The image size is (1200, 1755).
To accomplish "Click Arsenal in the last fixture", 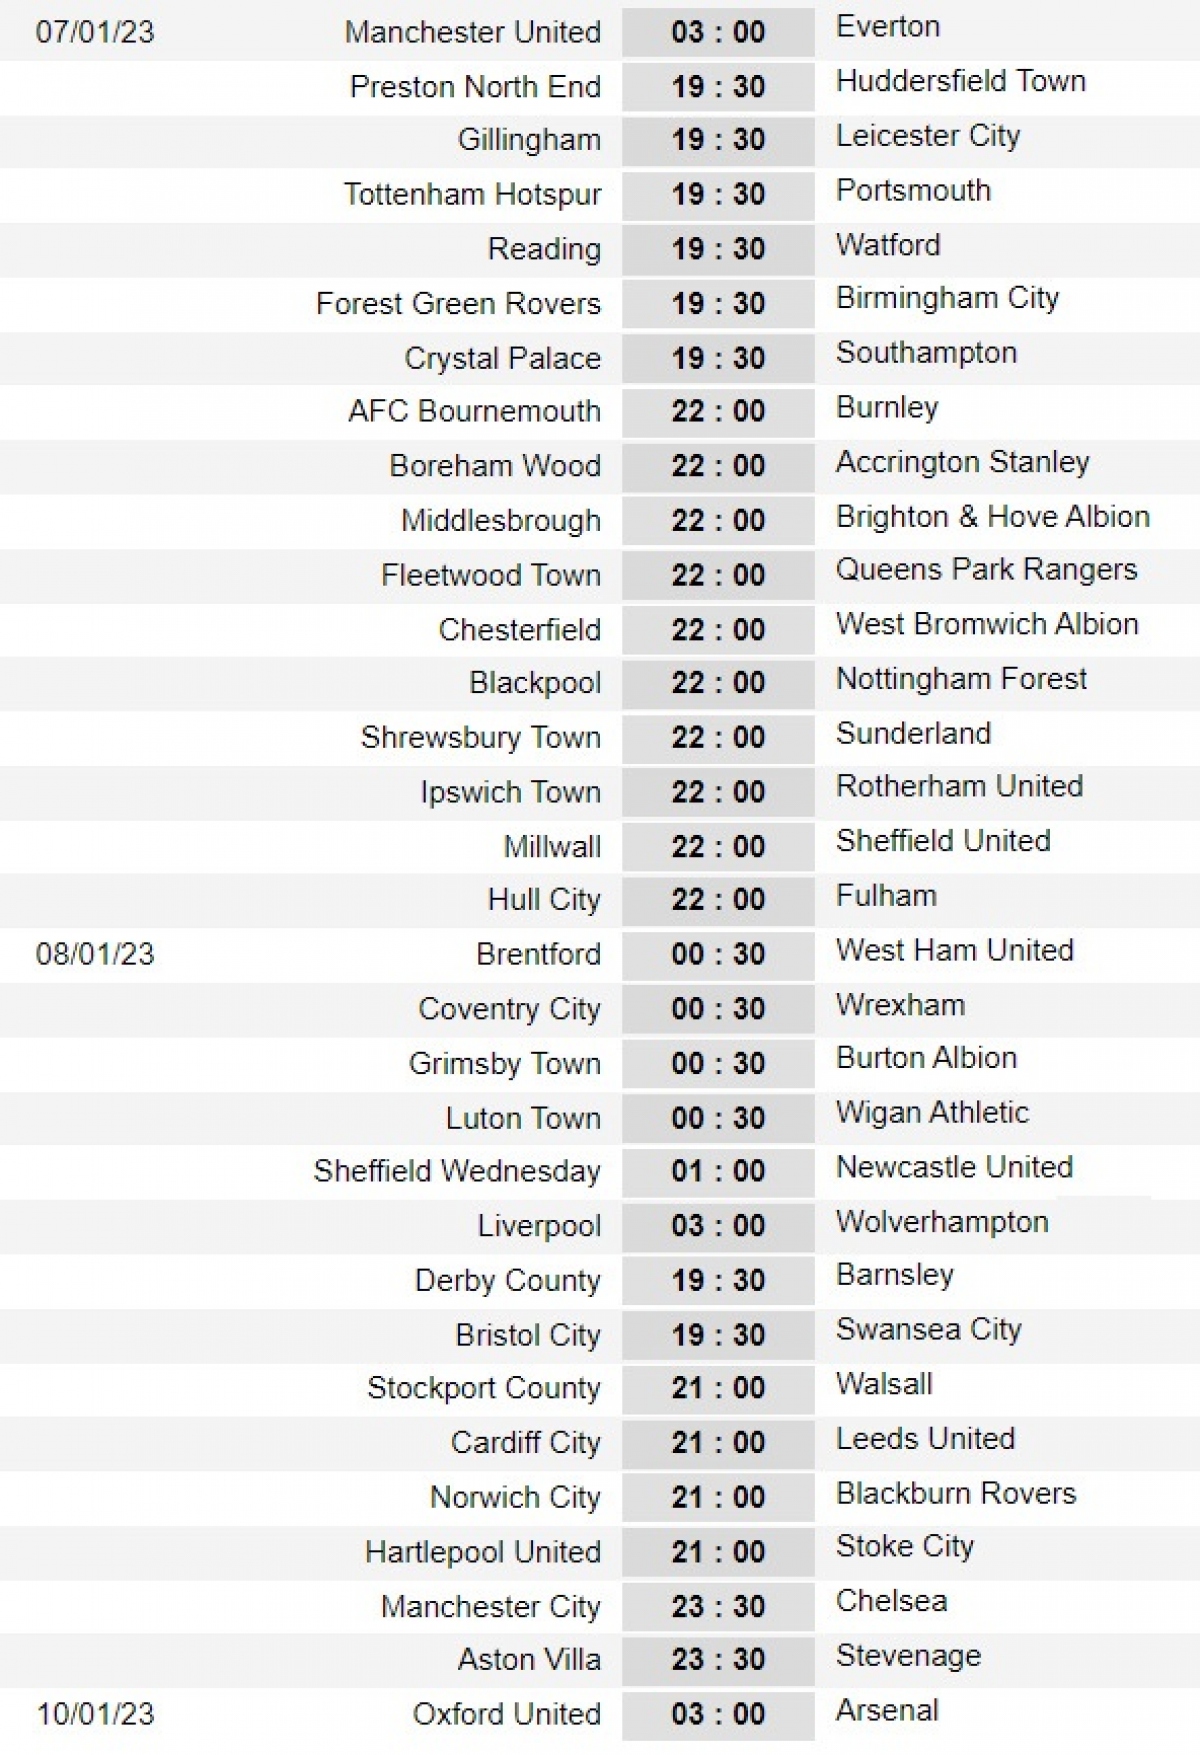I will click(x=887, y=1710).
